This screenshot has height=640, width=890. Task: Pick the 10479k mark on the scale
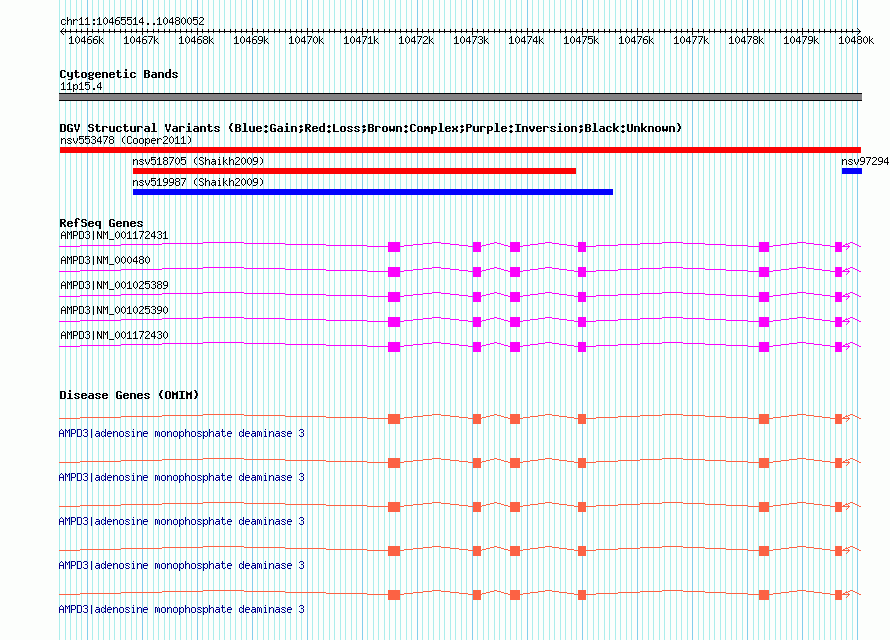pos(801,40)
